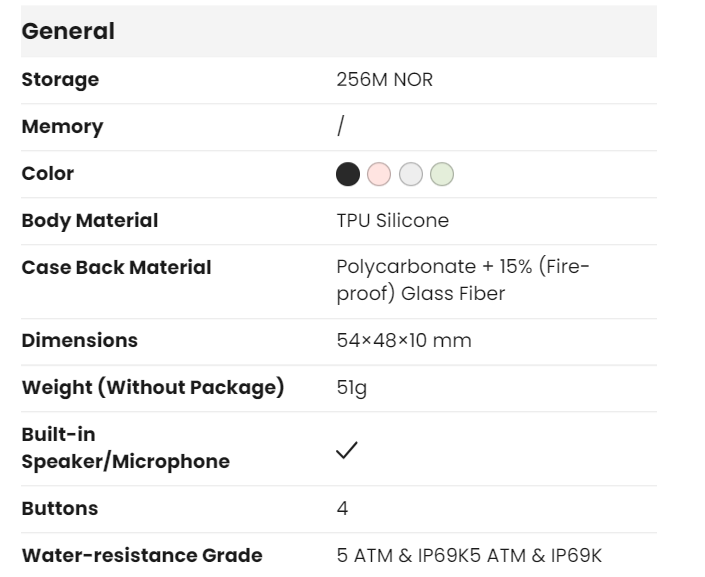Screen dimensions: 705x577
Task: Select the TPU Silicone value text
Action: pyautogui.click(x=393, y=221)
